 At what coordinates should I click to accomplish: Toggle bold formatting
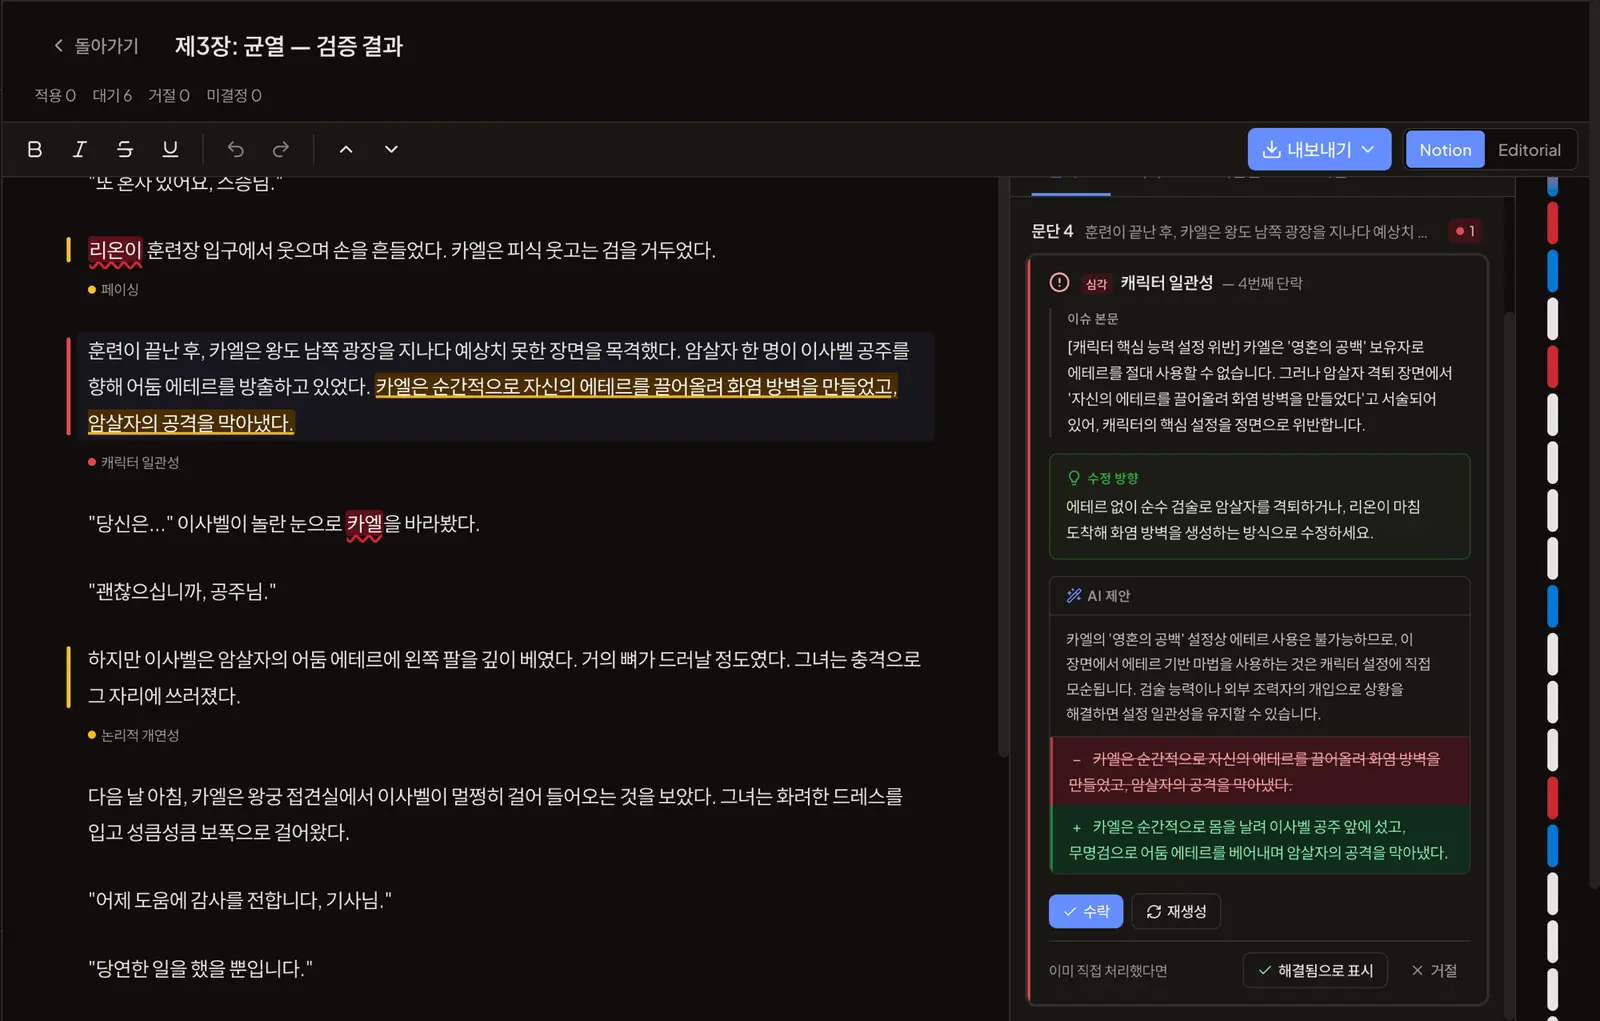(35, 149)
